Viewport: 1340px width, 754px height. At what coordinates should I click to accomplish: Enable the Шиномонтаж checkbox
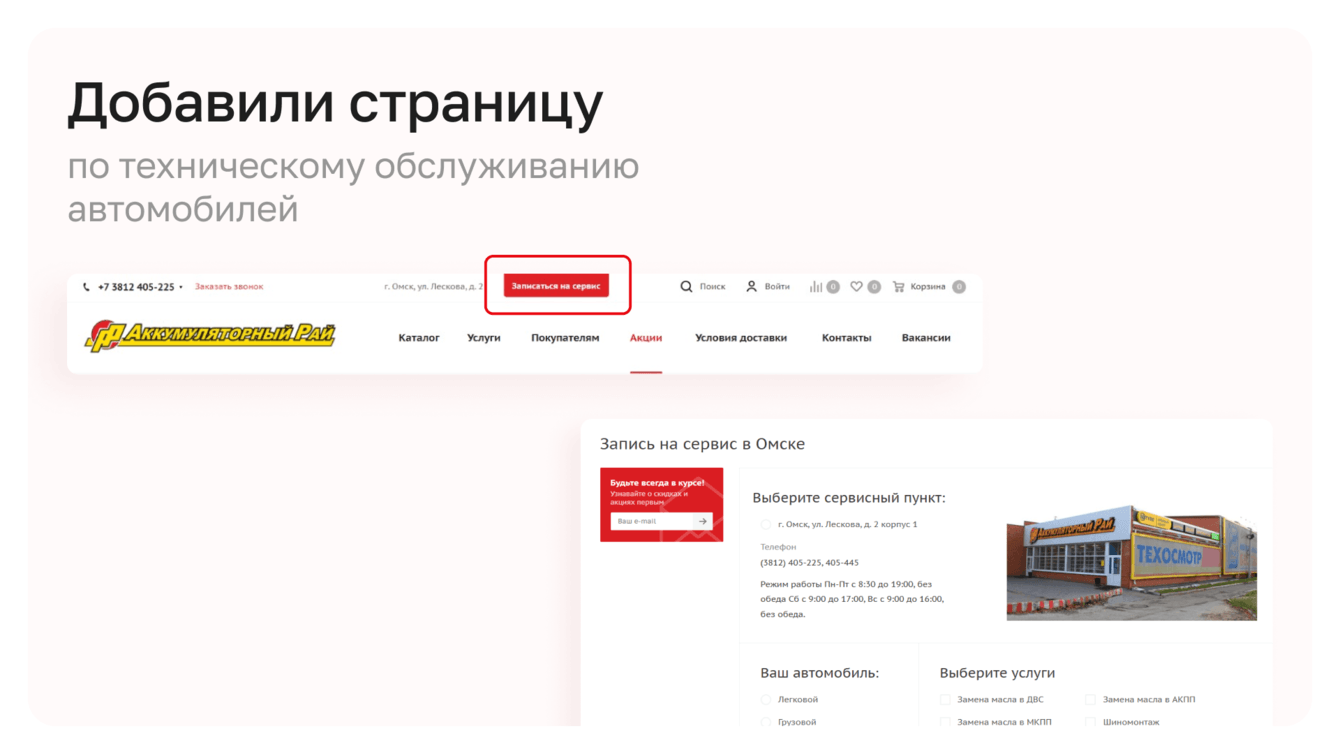(x=1090, y=722)
